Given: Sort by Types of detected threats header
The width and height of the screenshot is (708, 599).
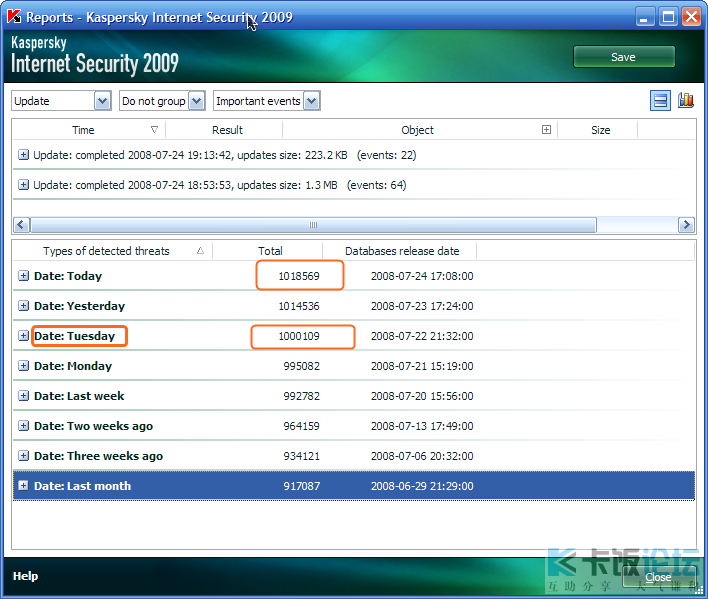Looking at the screenshot, I should [112, 251].
